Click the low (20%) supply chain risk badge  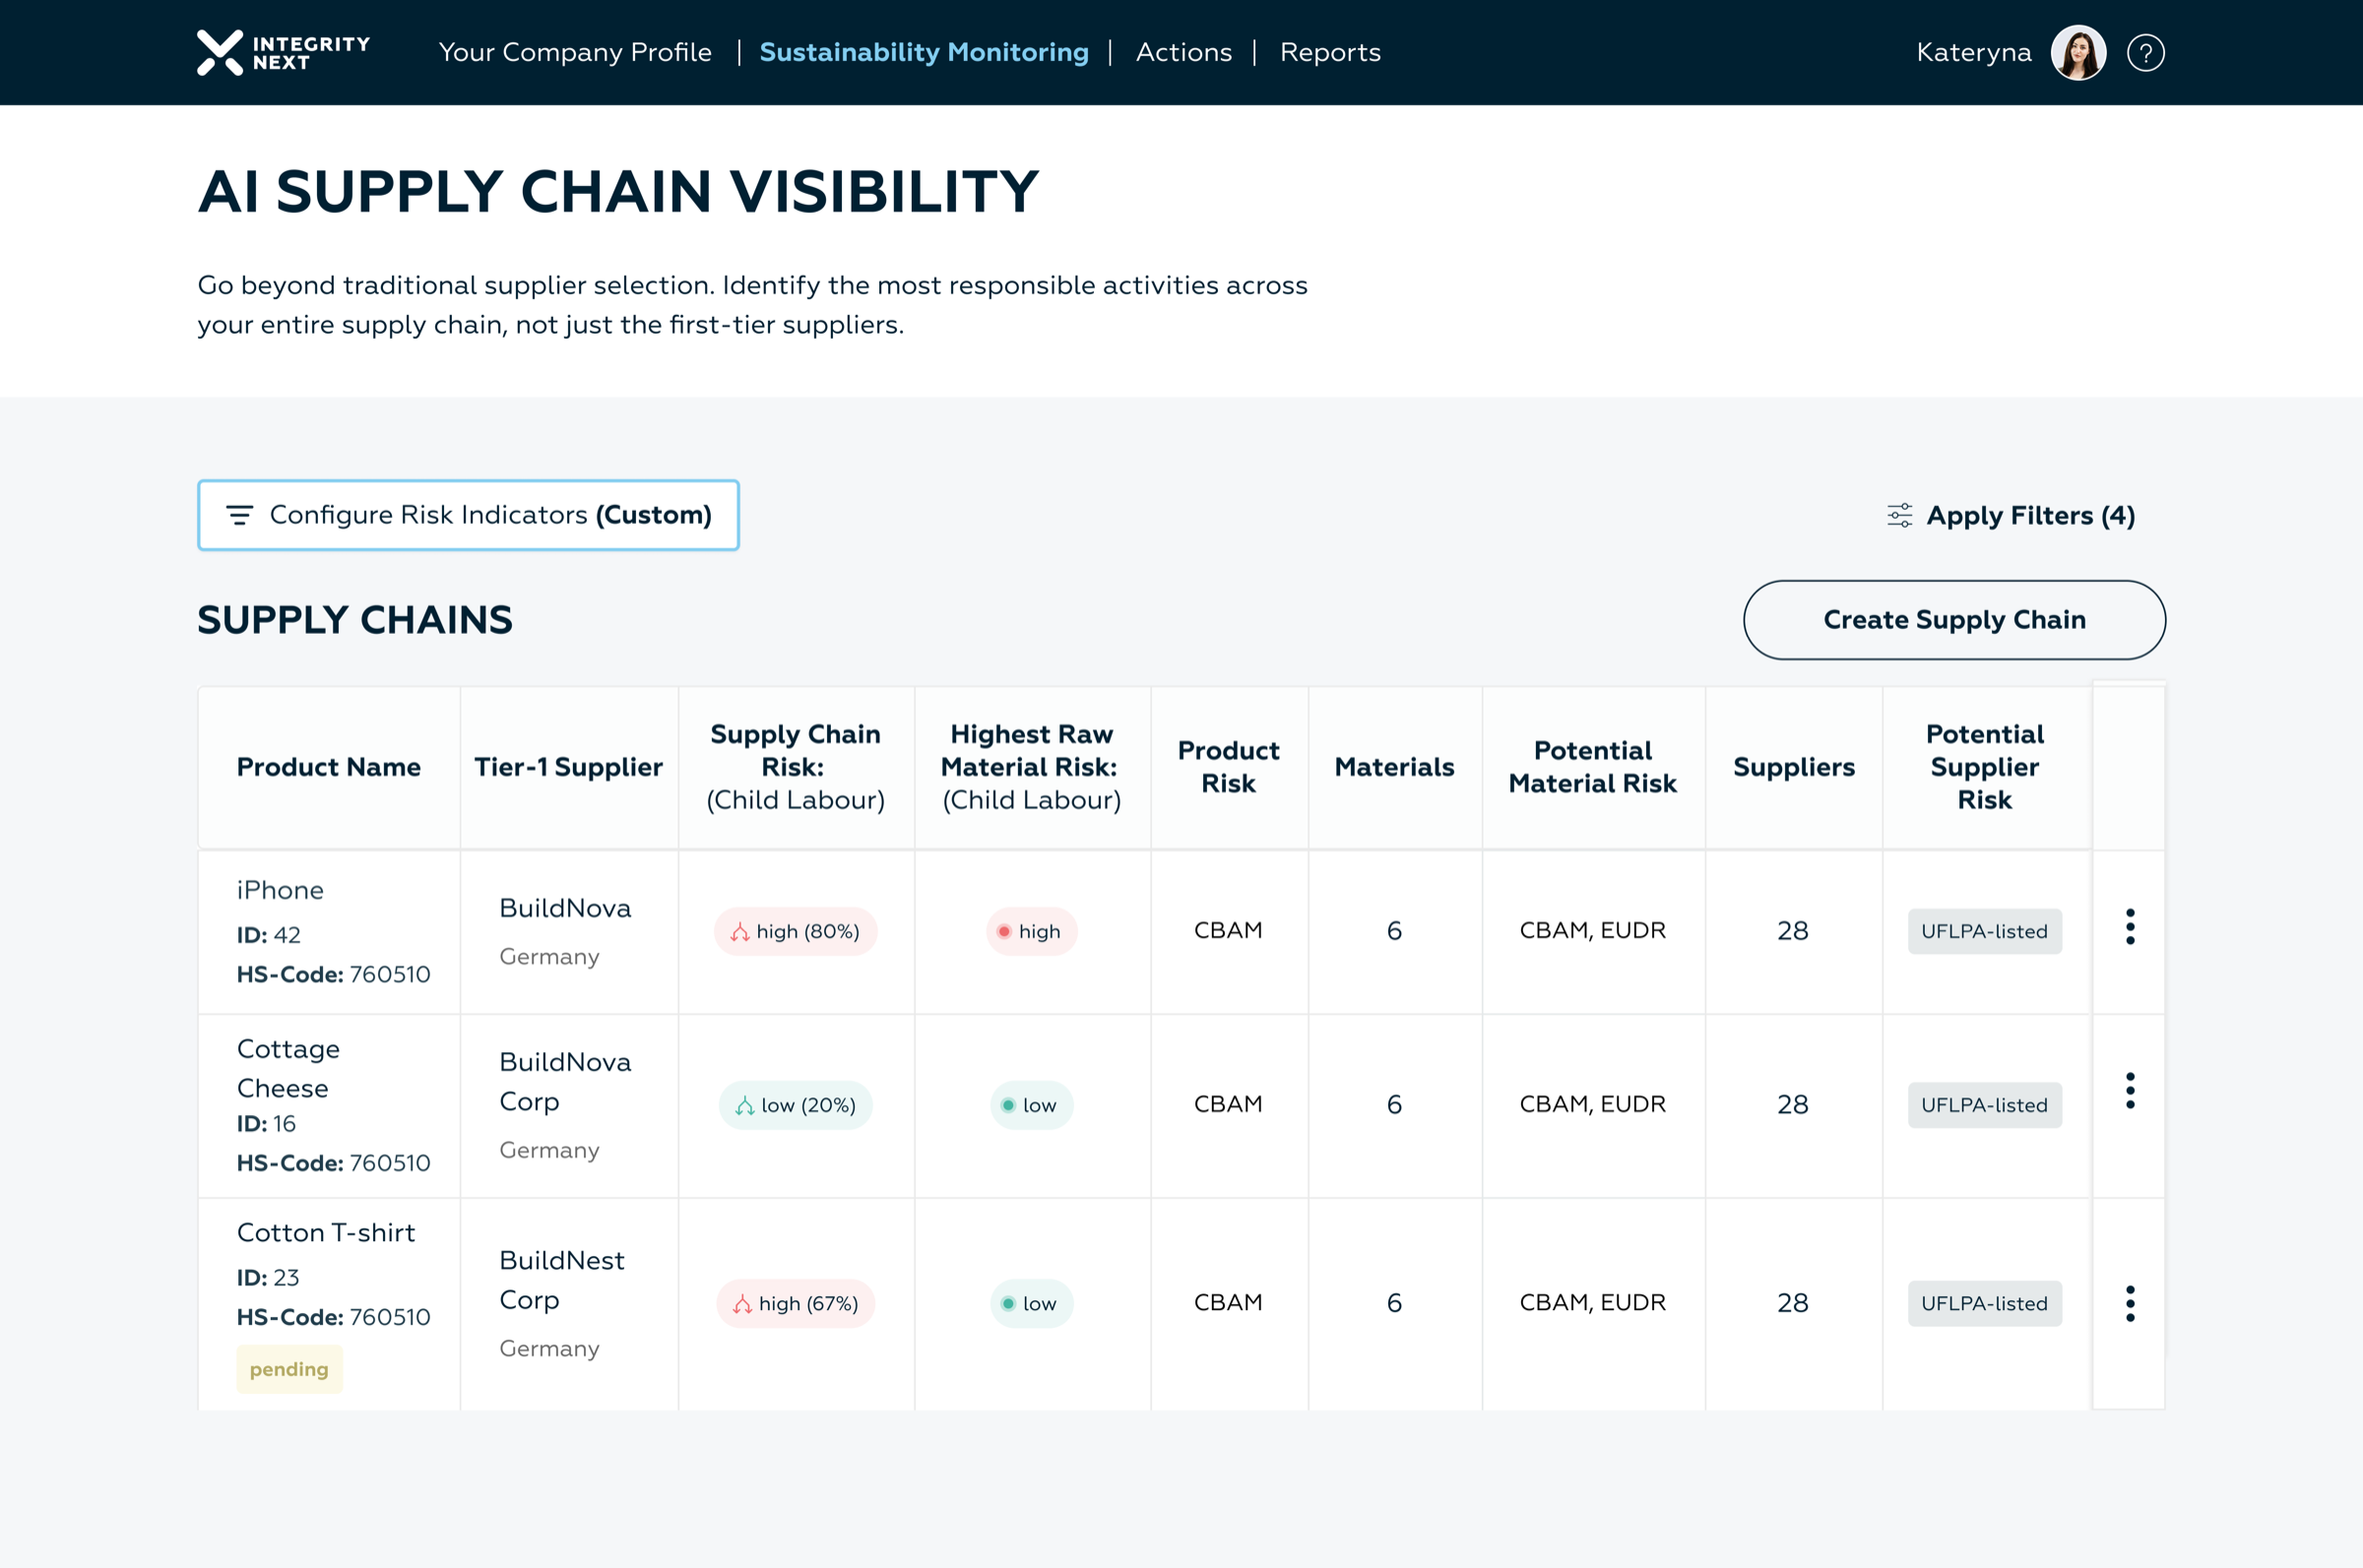point(795,1105)
